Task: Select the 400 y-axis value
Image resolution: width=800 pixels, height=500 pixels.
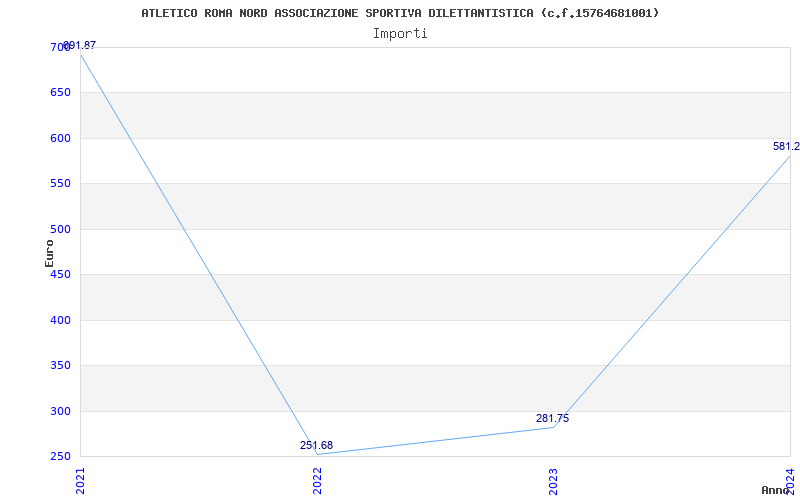Action: [x=60, y=320]
